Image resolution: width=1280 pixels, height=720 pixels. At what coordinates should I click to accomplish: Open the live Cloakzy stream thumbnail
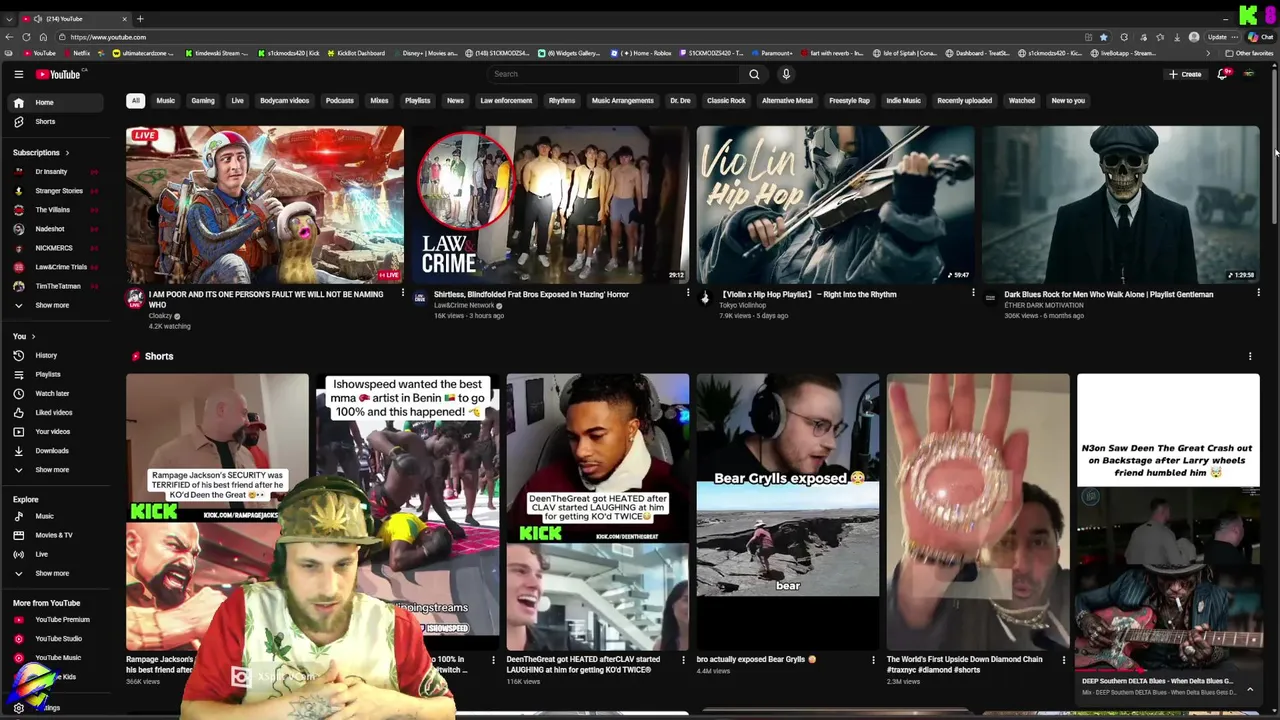[x=265, y=204]
